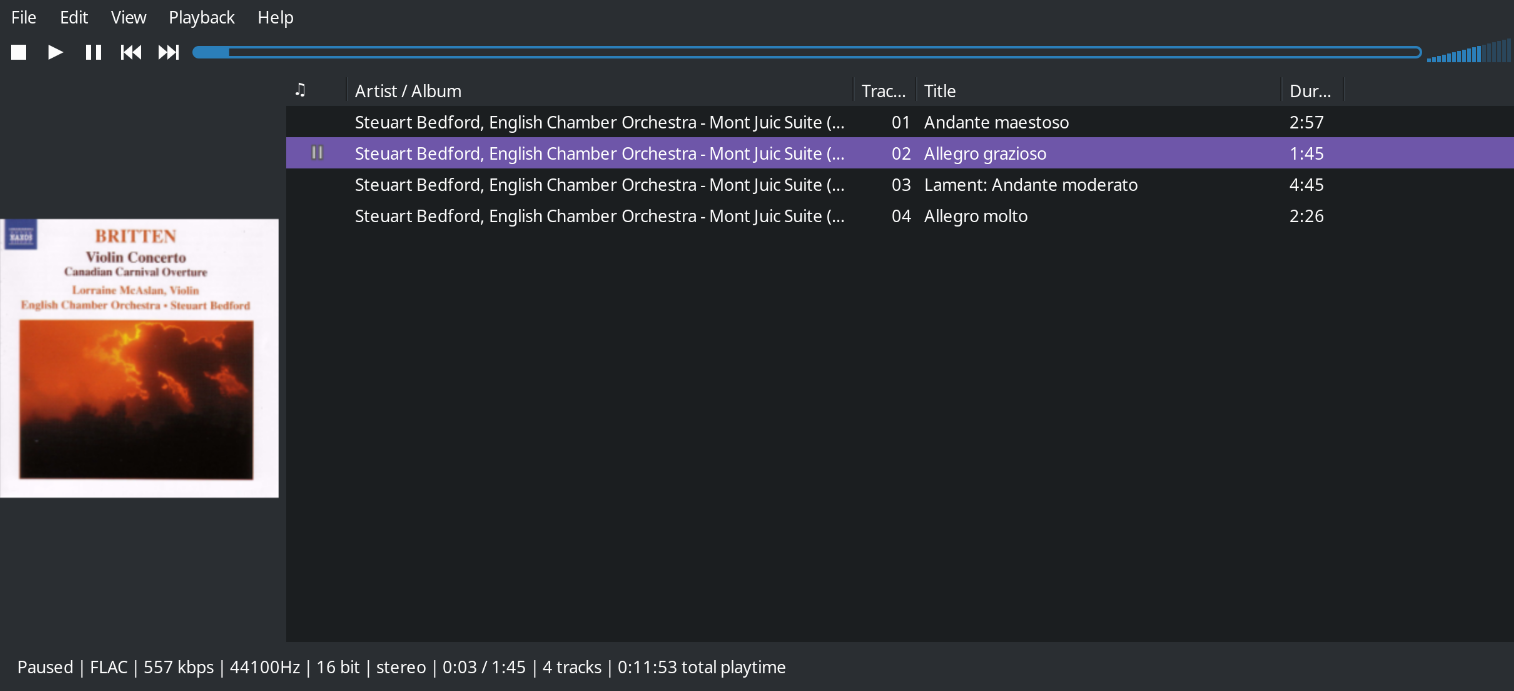Open the Edit menu

73,17
